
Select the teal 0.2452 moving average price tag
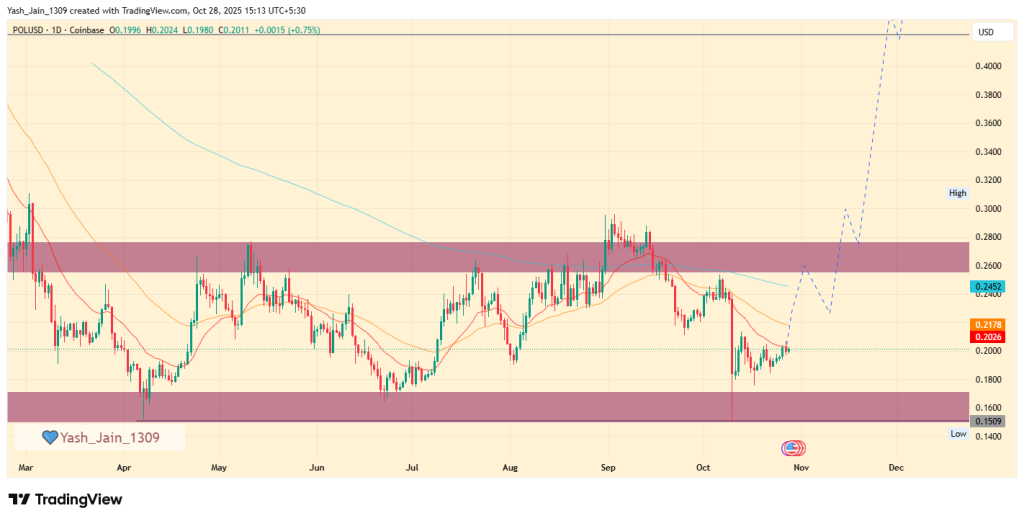click(986, 287)
